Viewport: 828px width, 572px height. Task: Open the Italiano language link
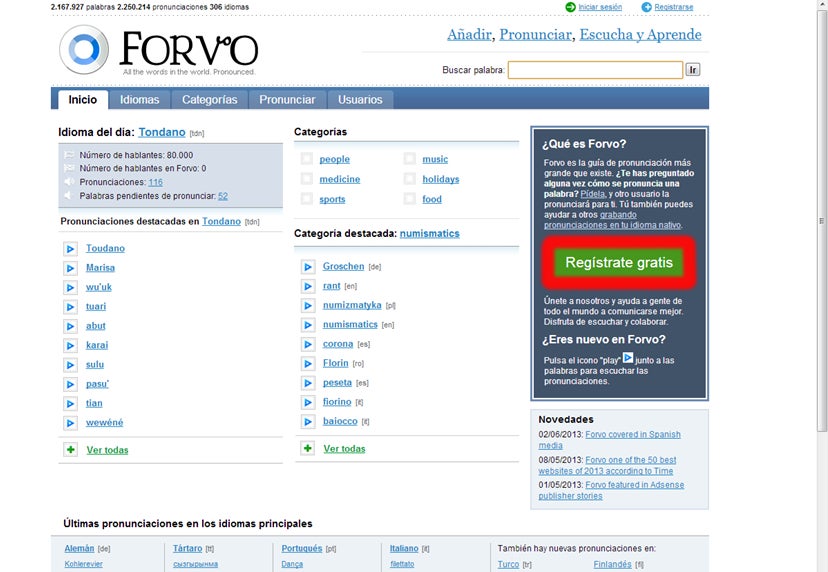[404, 549]
